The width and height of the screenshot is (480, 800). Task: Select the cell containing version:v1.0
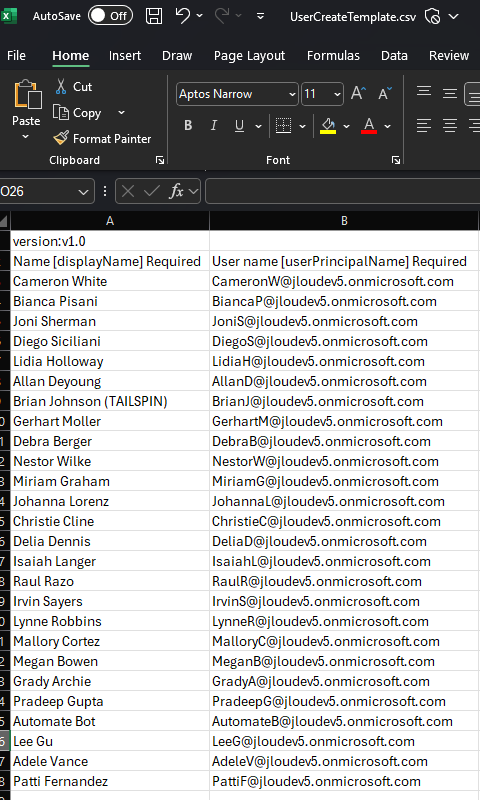point(110,241)
